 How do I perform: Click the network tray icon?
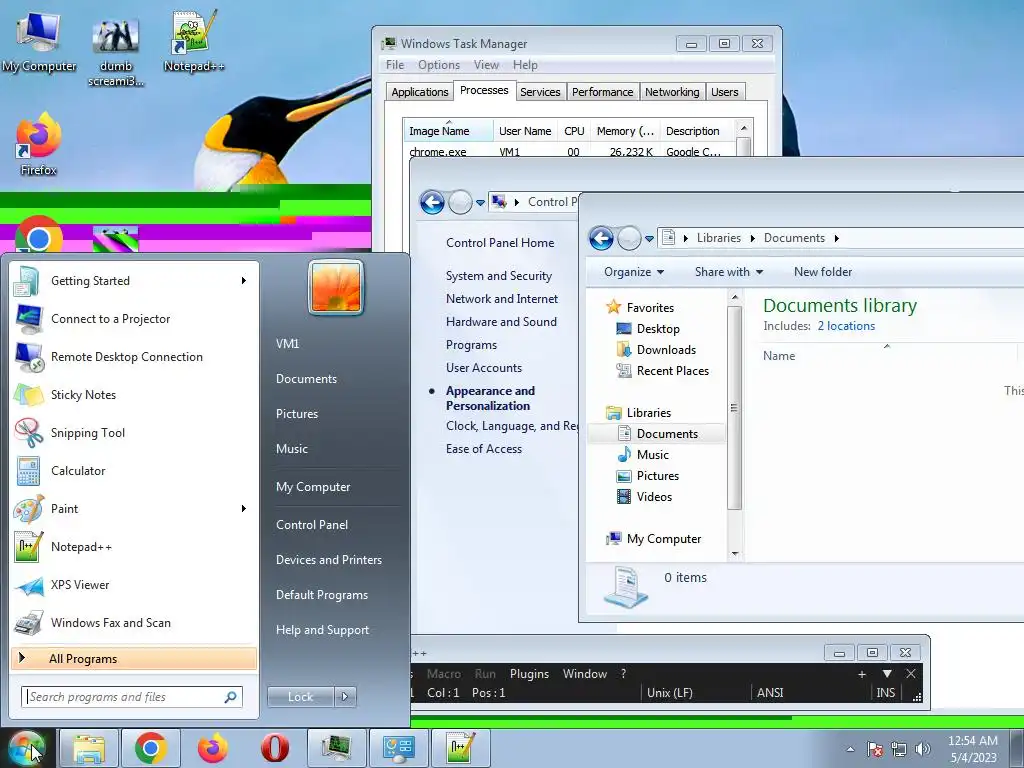pyautogui.click(x=899, y=750)
